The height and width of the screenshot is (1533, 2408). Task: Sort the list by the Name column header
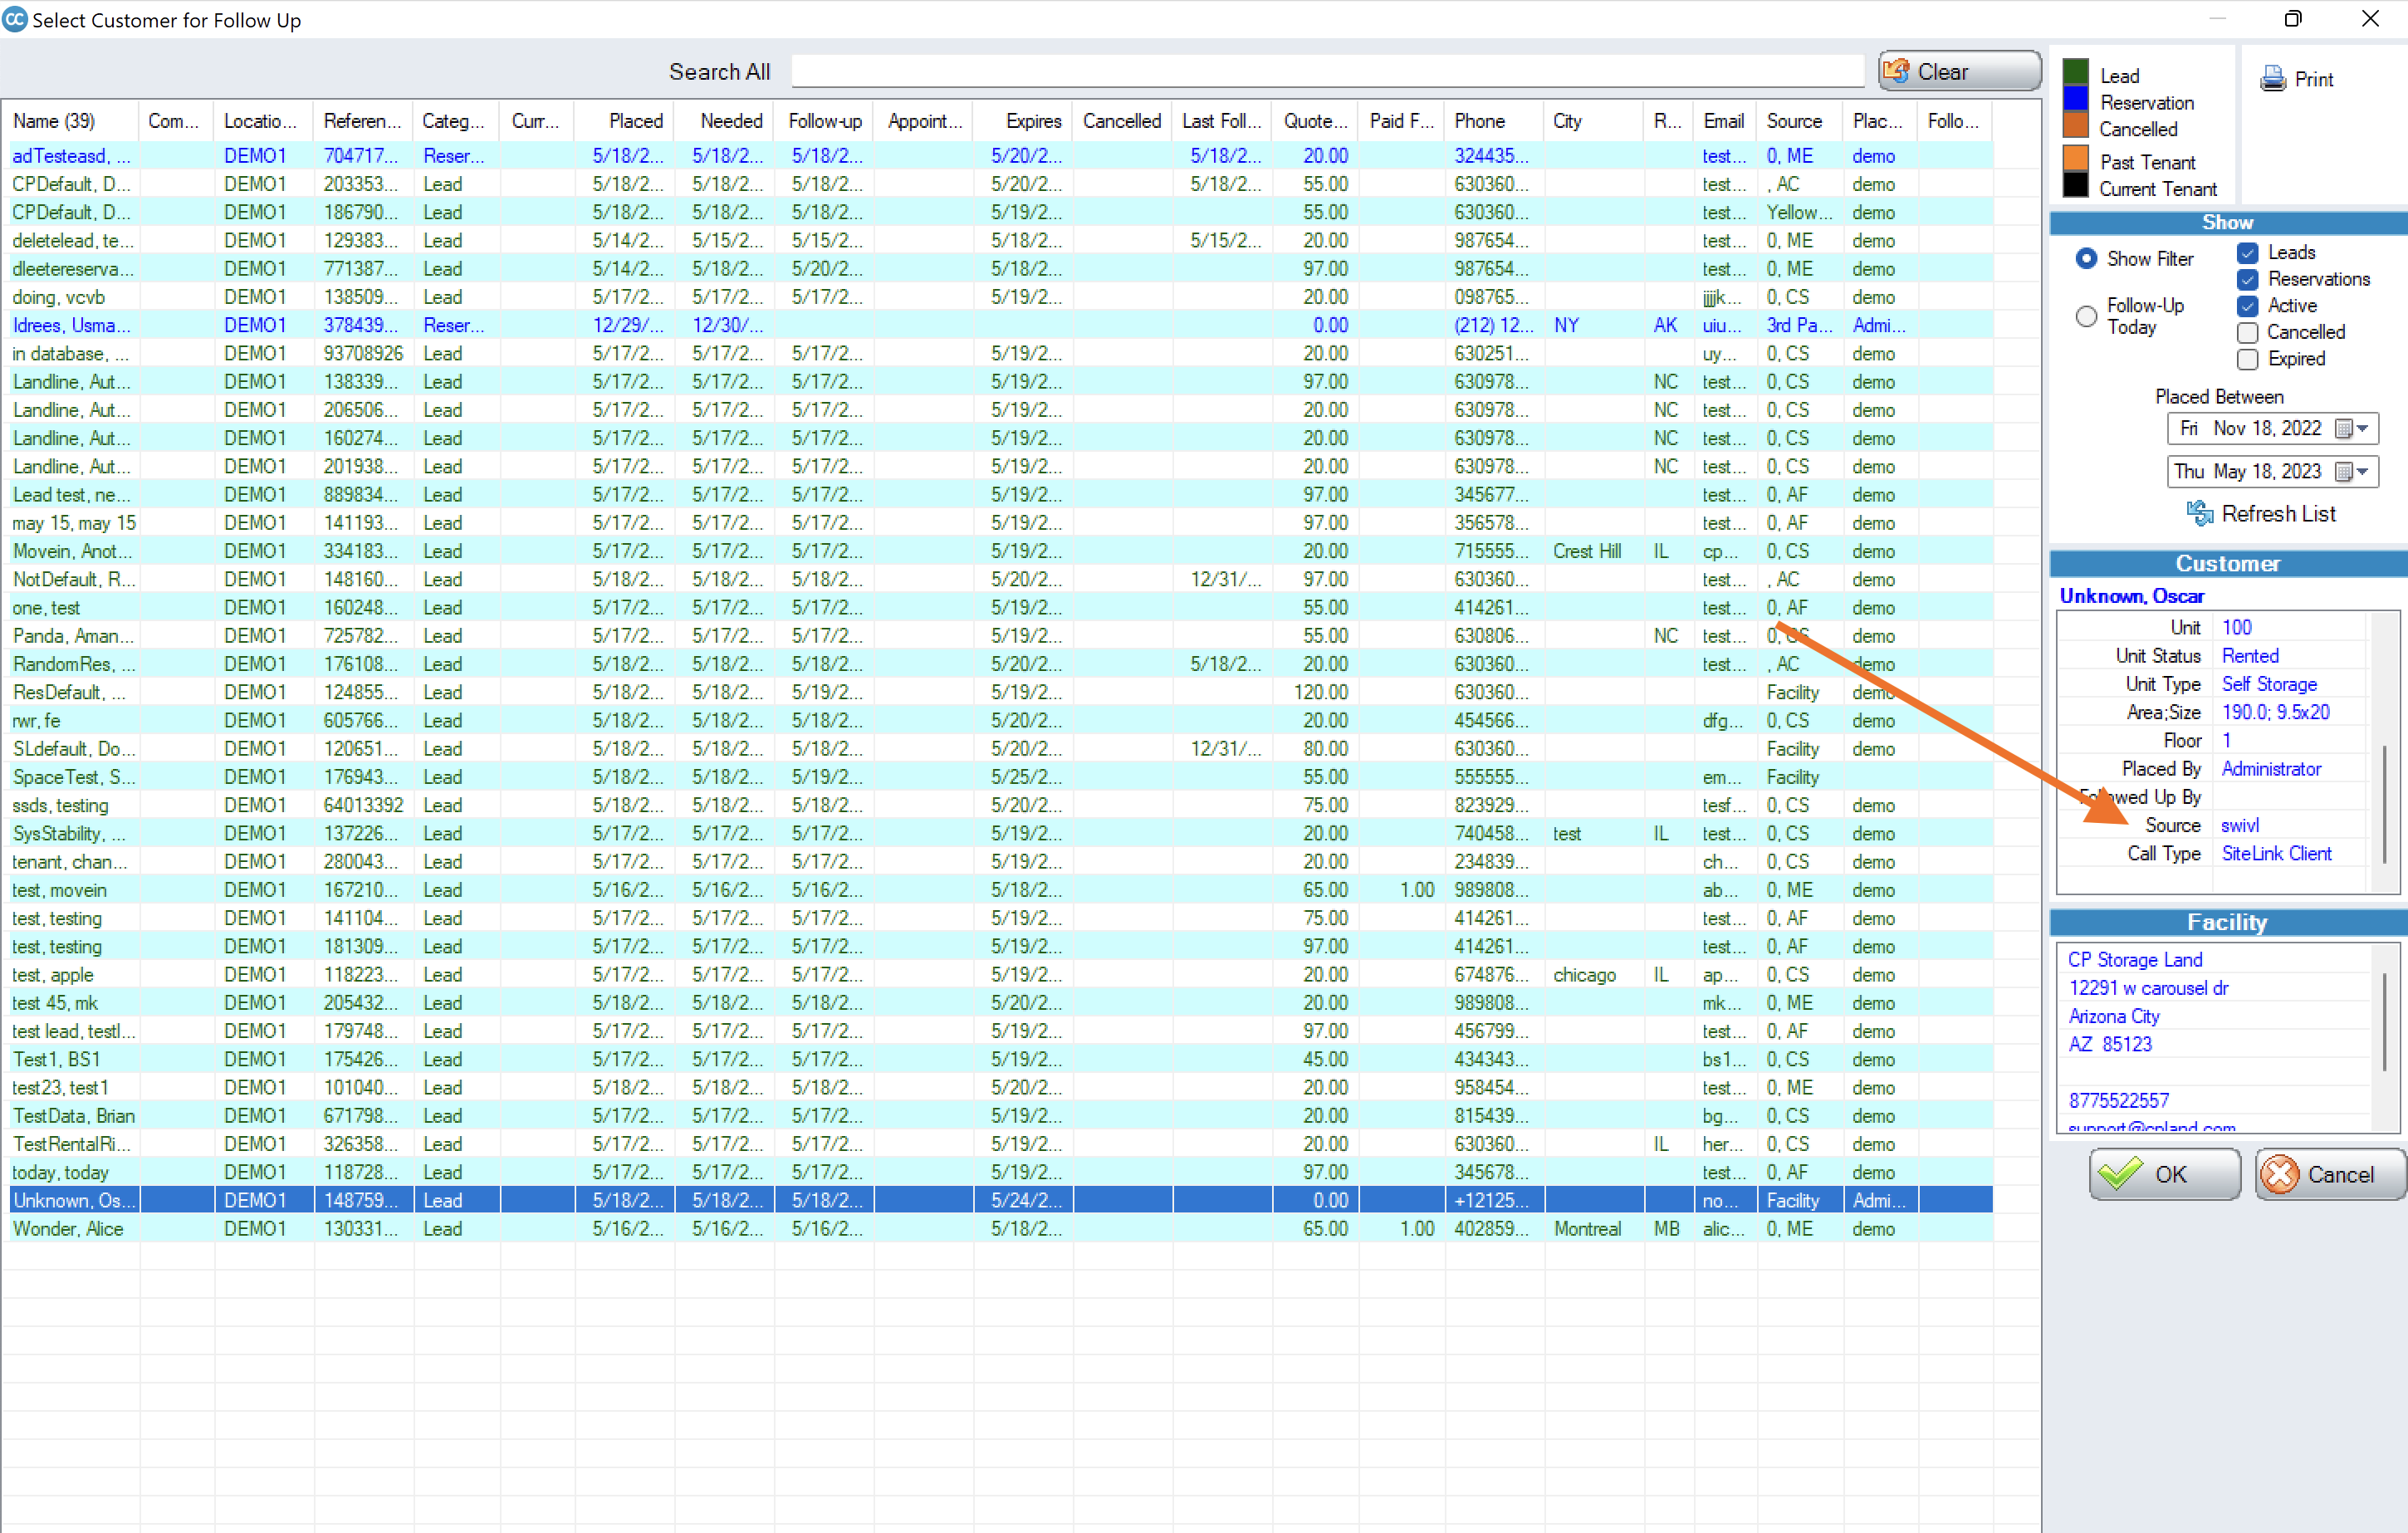coord(54,120)
